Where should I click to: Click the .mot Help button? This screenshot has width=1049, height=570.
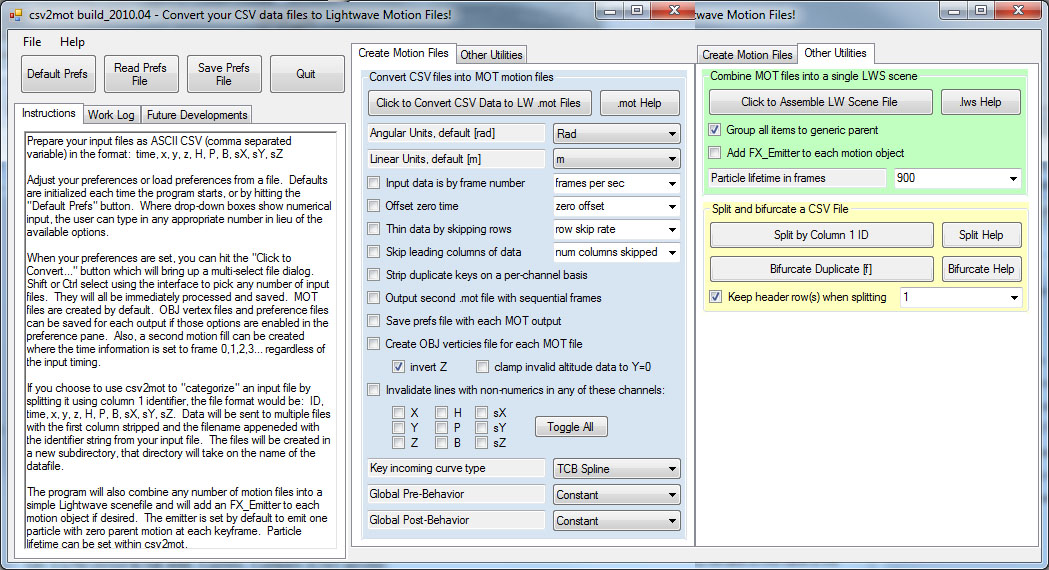pos(640,103)
